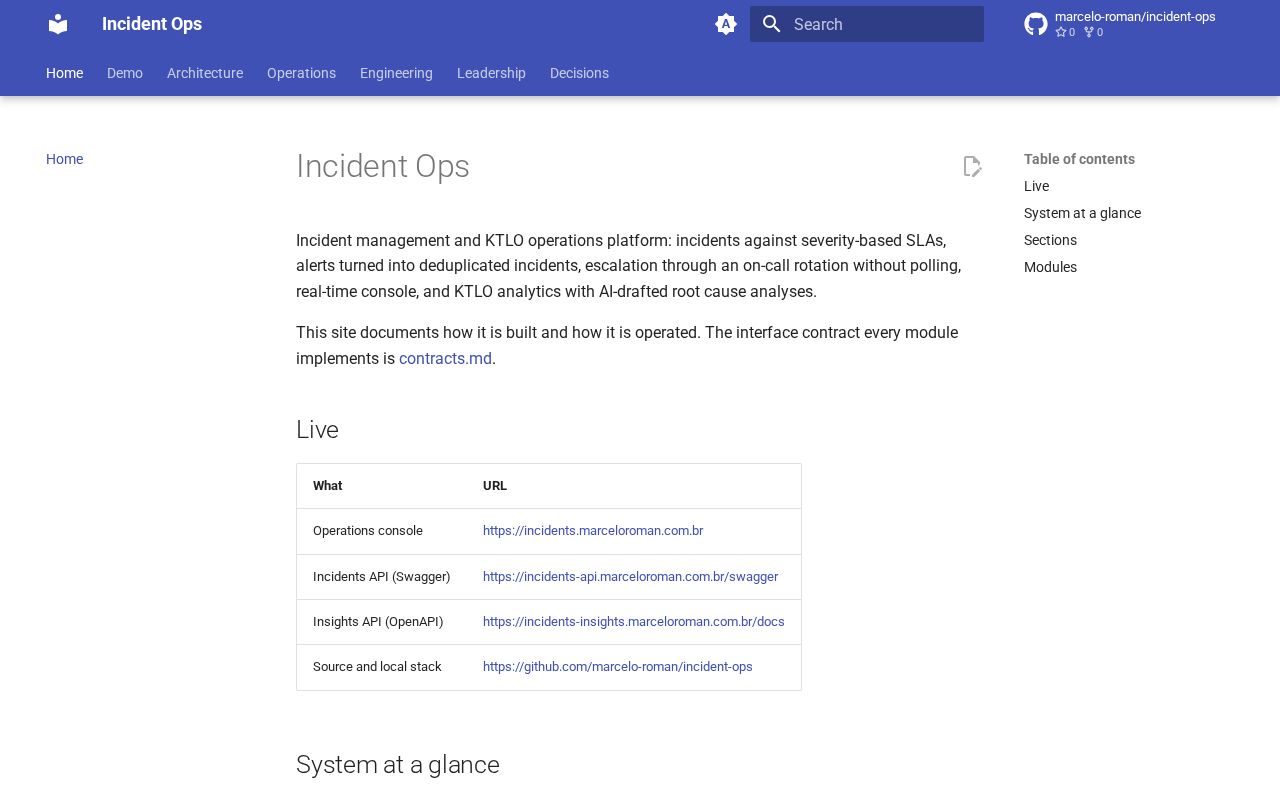Viewport: 1280px width, 800px height.
Task: Click the 'System at a glance' heading
Action: (398, 765)
